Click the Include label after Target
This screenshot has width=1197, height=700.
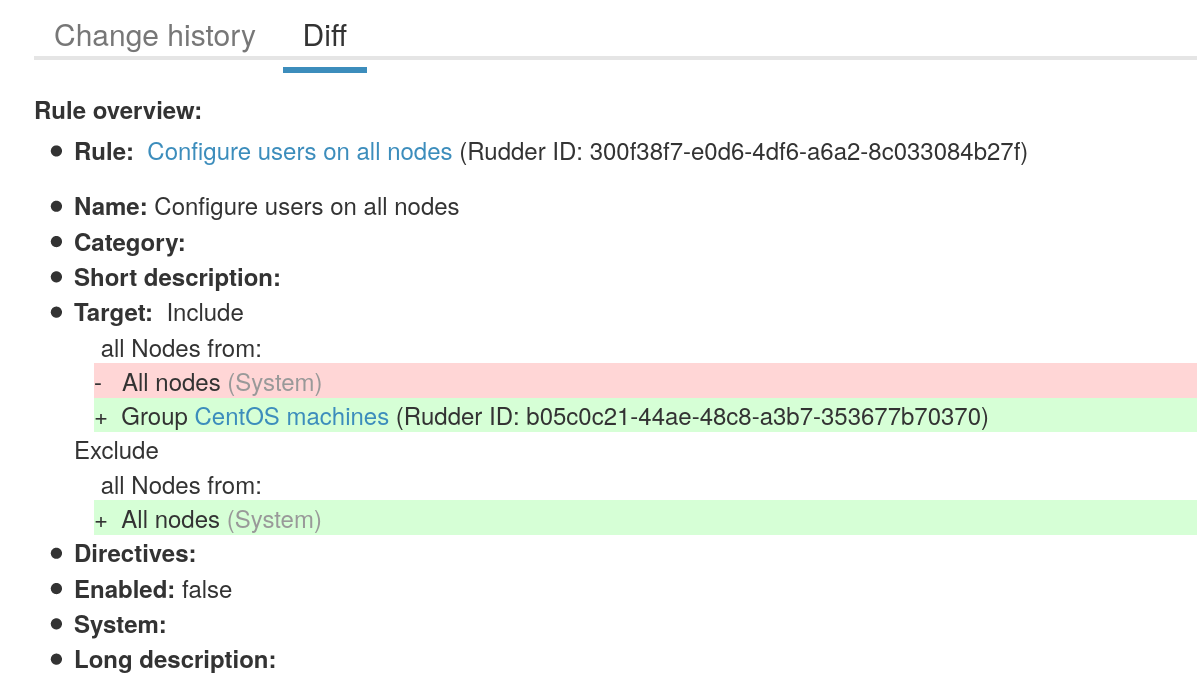tap(205, 312)
